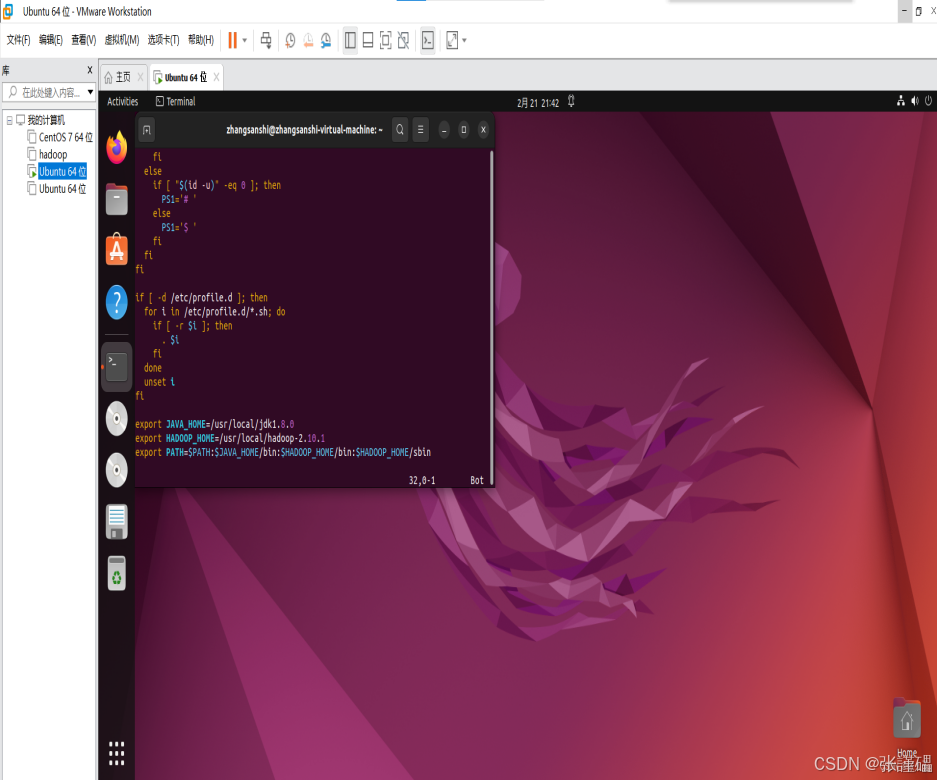Launch Firefox from the Ubuntu dock
The image size is (937, 780).
(117, 147)
